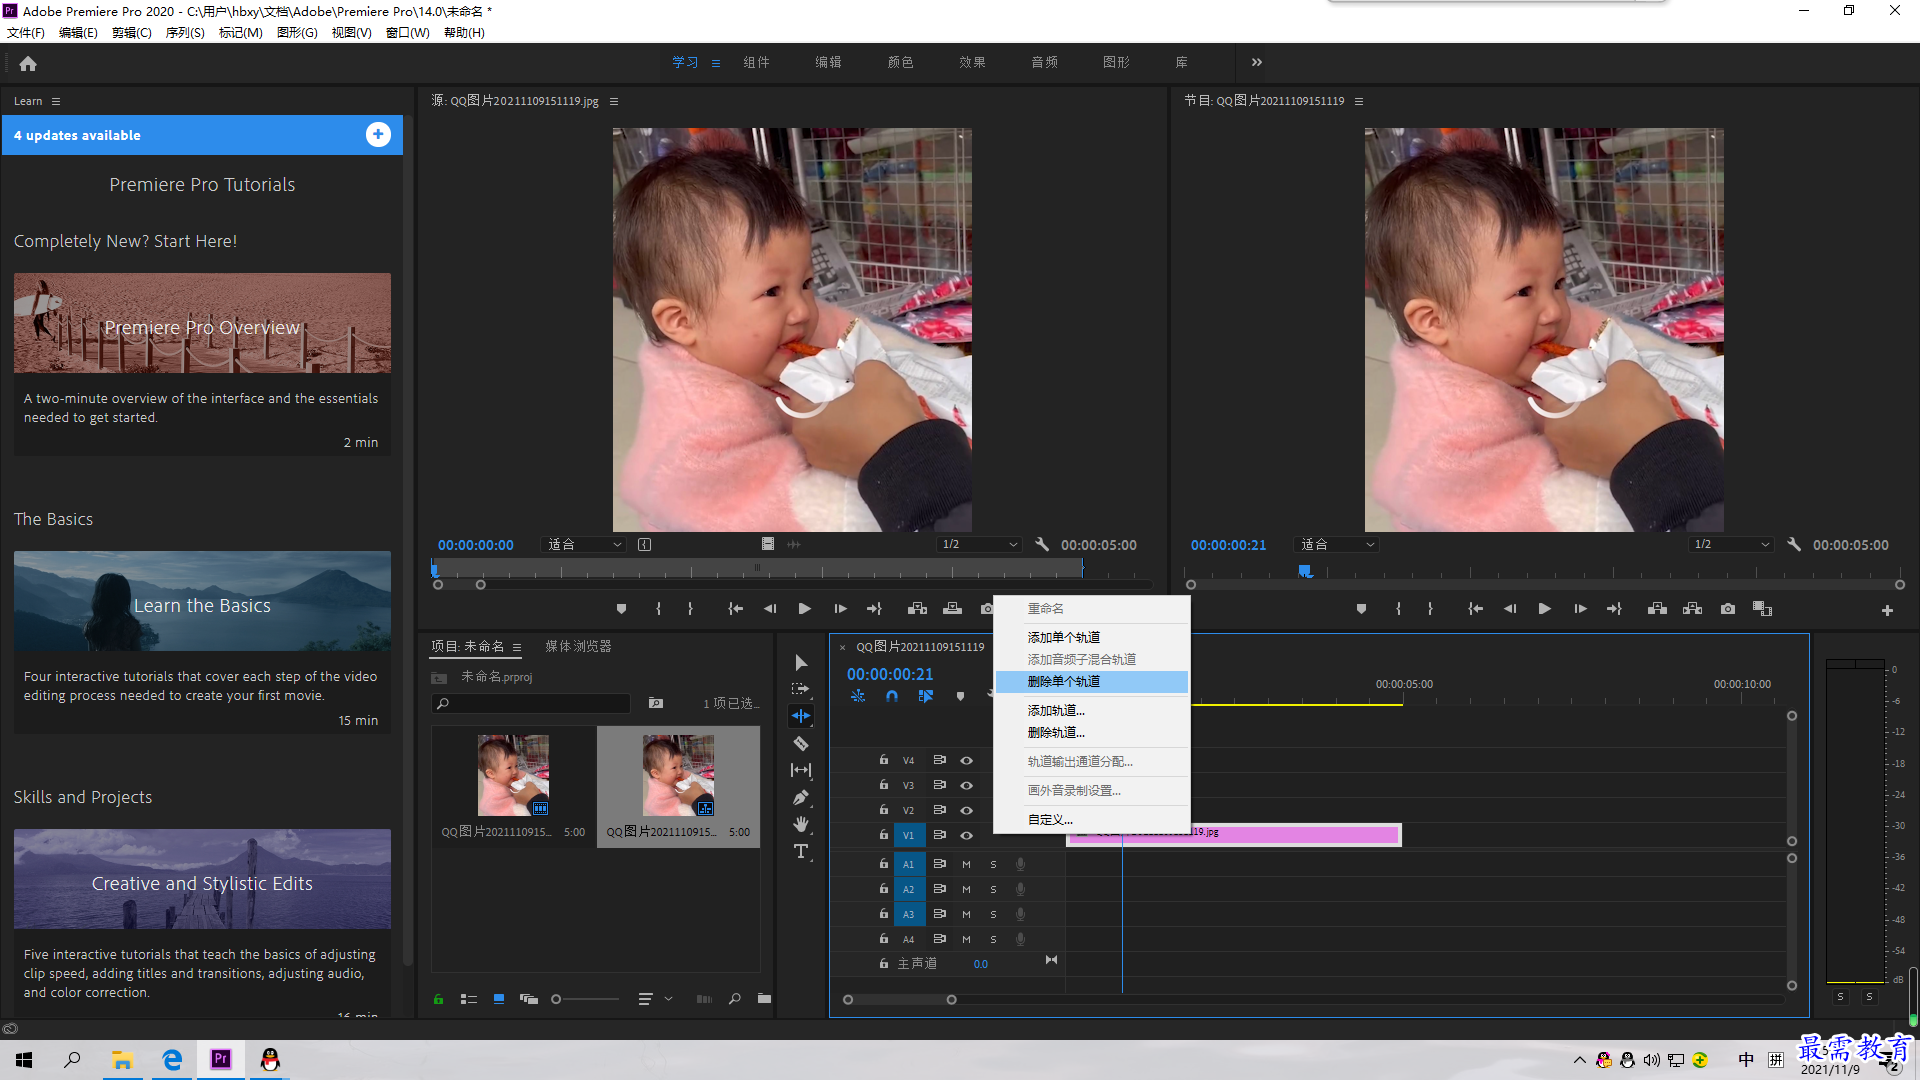Export frame camera icon in Program monitor

tap(1728, 608)
